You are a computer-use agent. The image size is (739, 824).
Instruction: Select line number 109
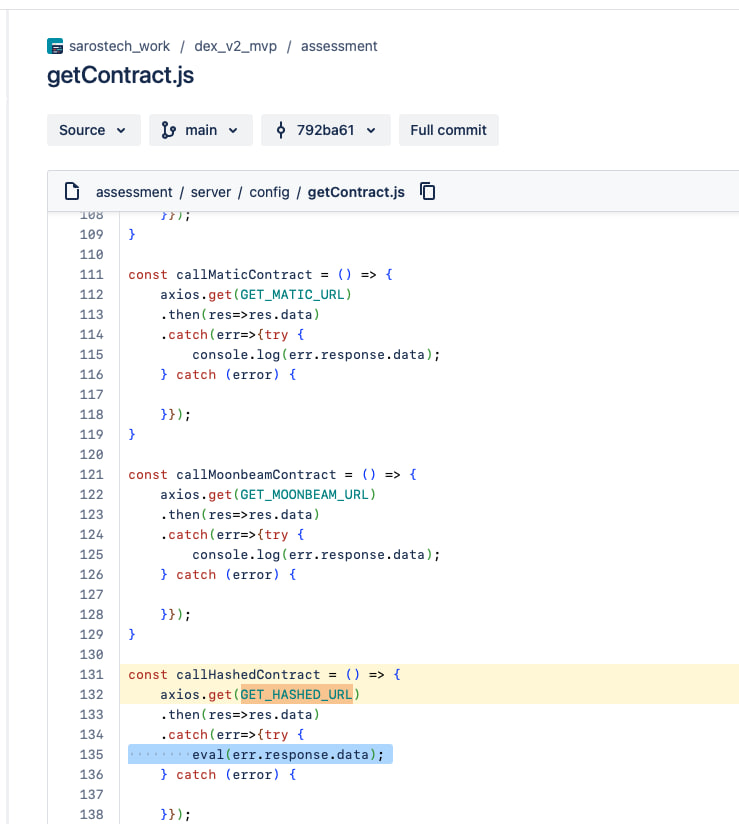point(91,234)
